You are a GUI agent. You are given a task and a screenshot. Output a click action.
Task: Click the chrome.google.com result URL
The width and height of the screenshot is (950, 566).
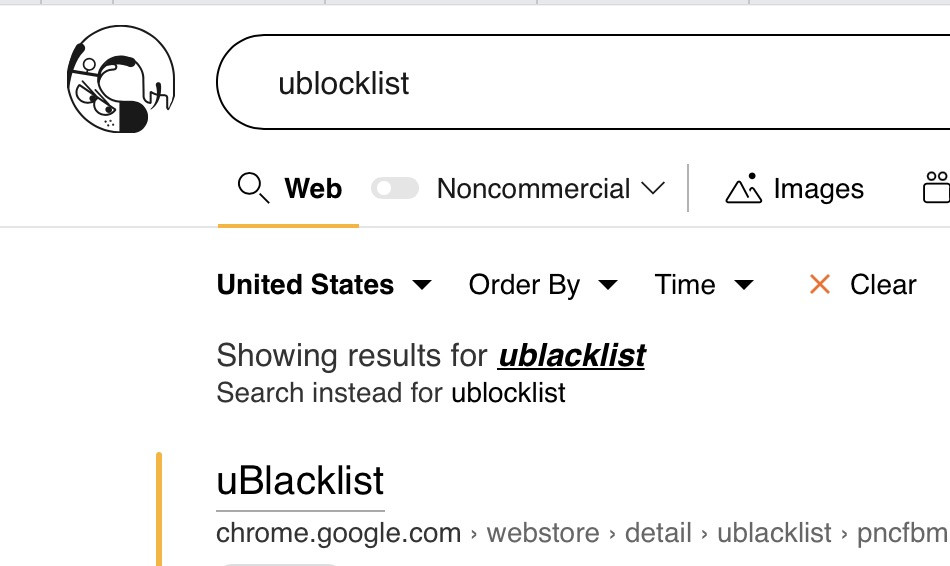(339, 533)
